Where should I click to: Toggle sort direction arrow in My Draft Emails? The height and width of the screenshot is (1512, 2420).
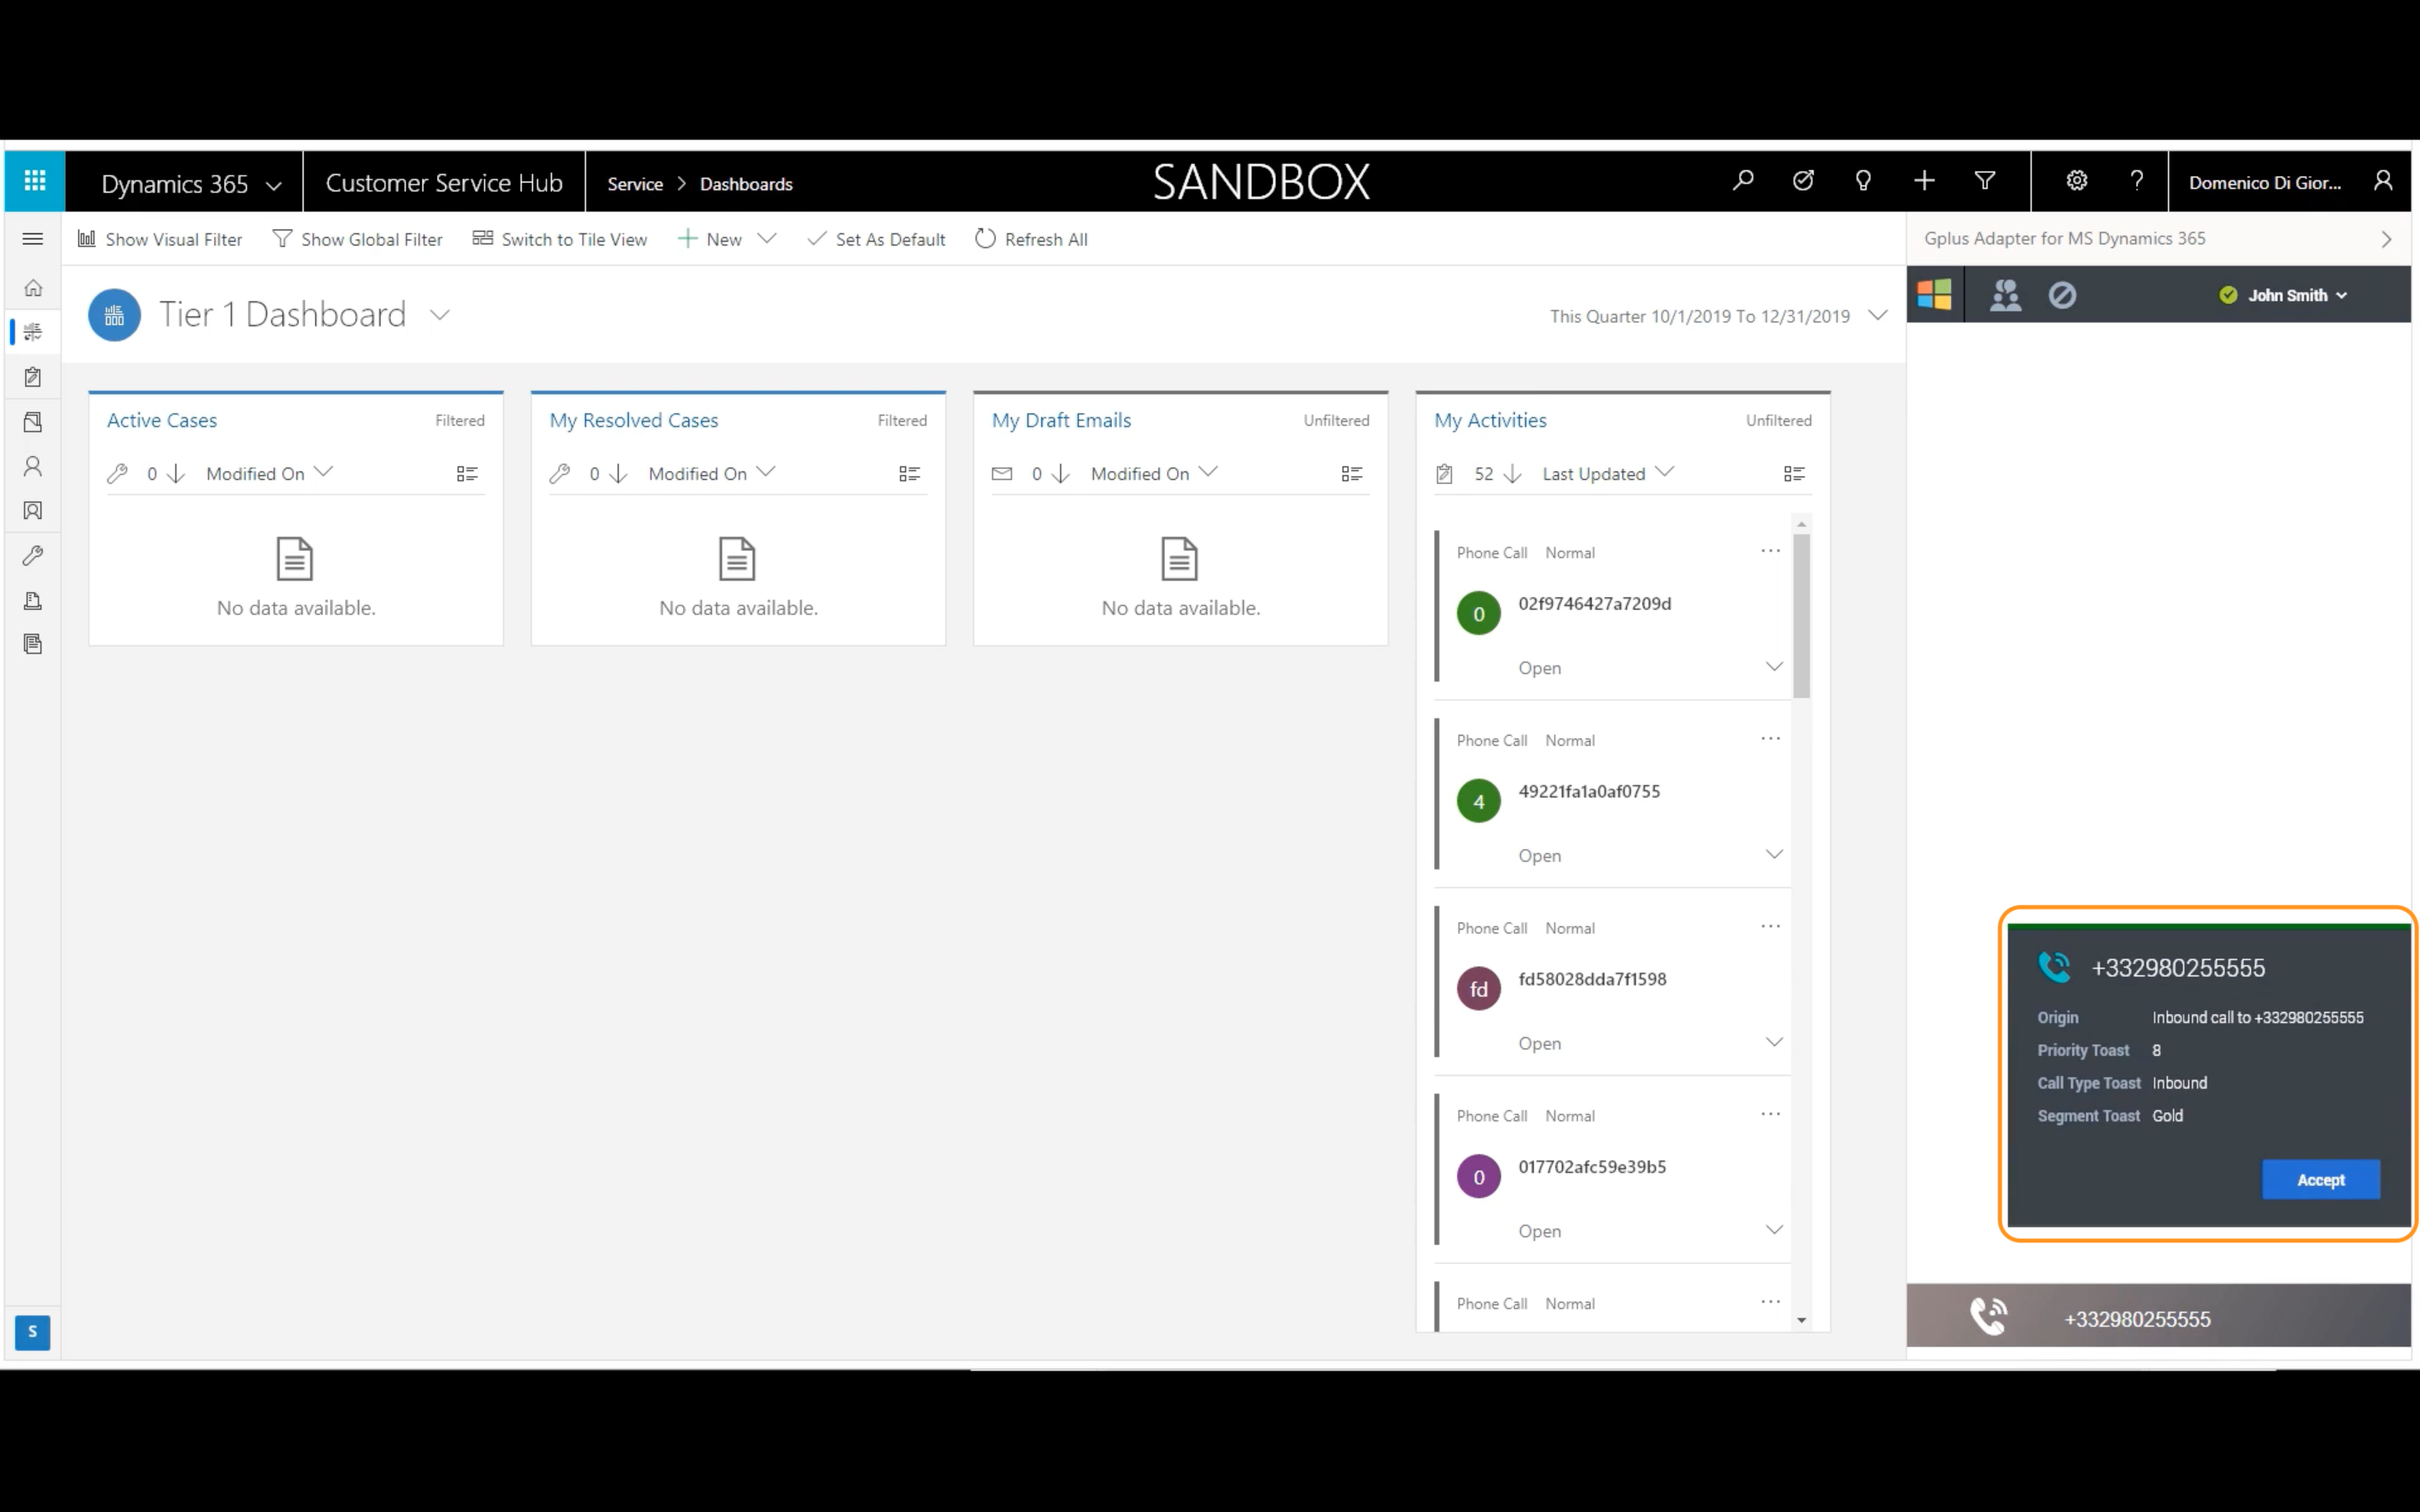(x=1061, y=474)
